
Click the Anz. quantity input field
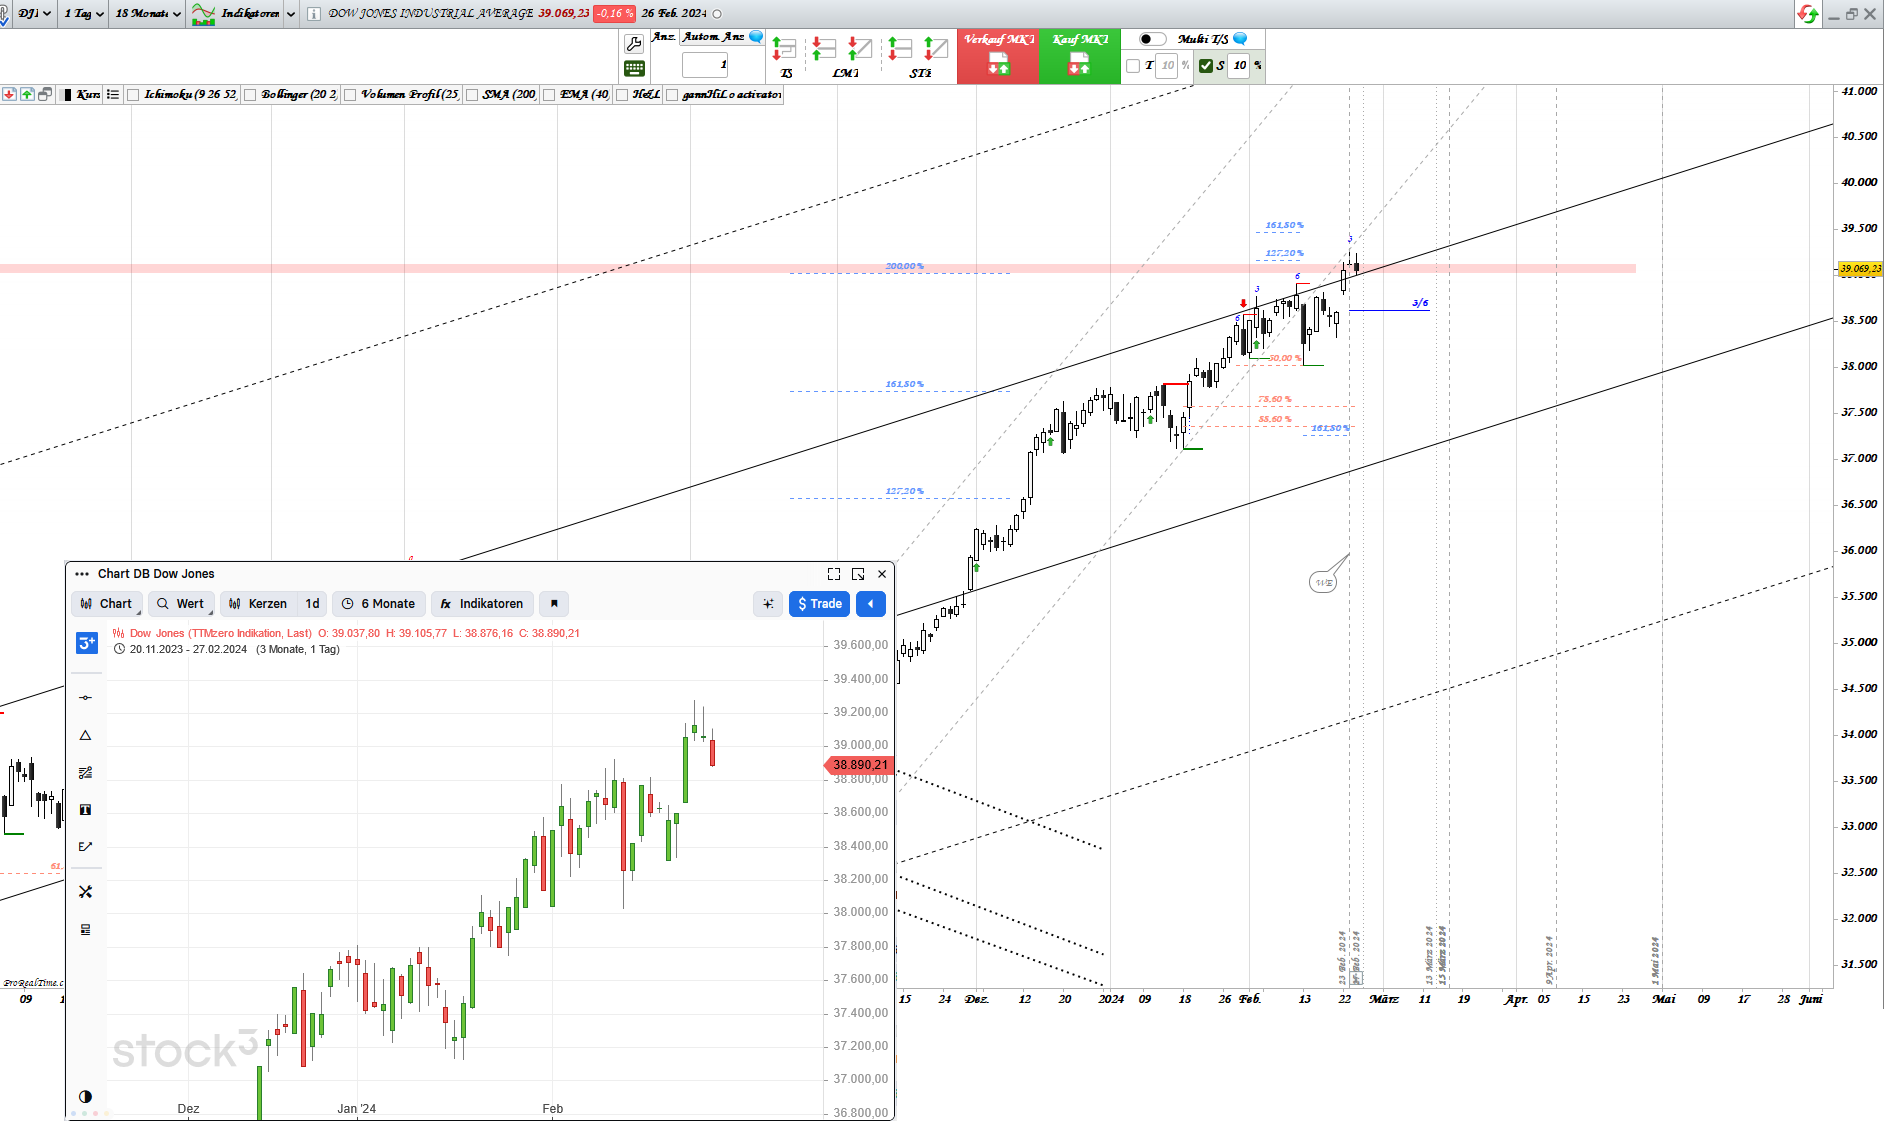click(x=705, y=66)
